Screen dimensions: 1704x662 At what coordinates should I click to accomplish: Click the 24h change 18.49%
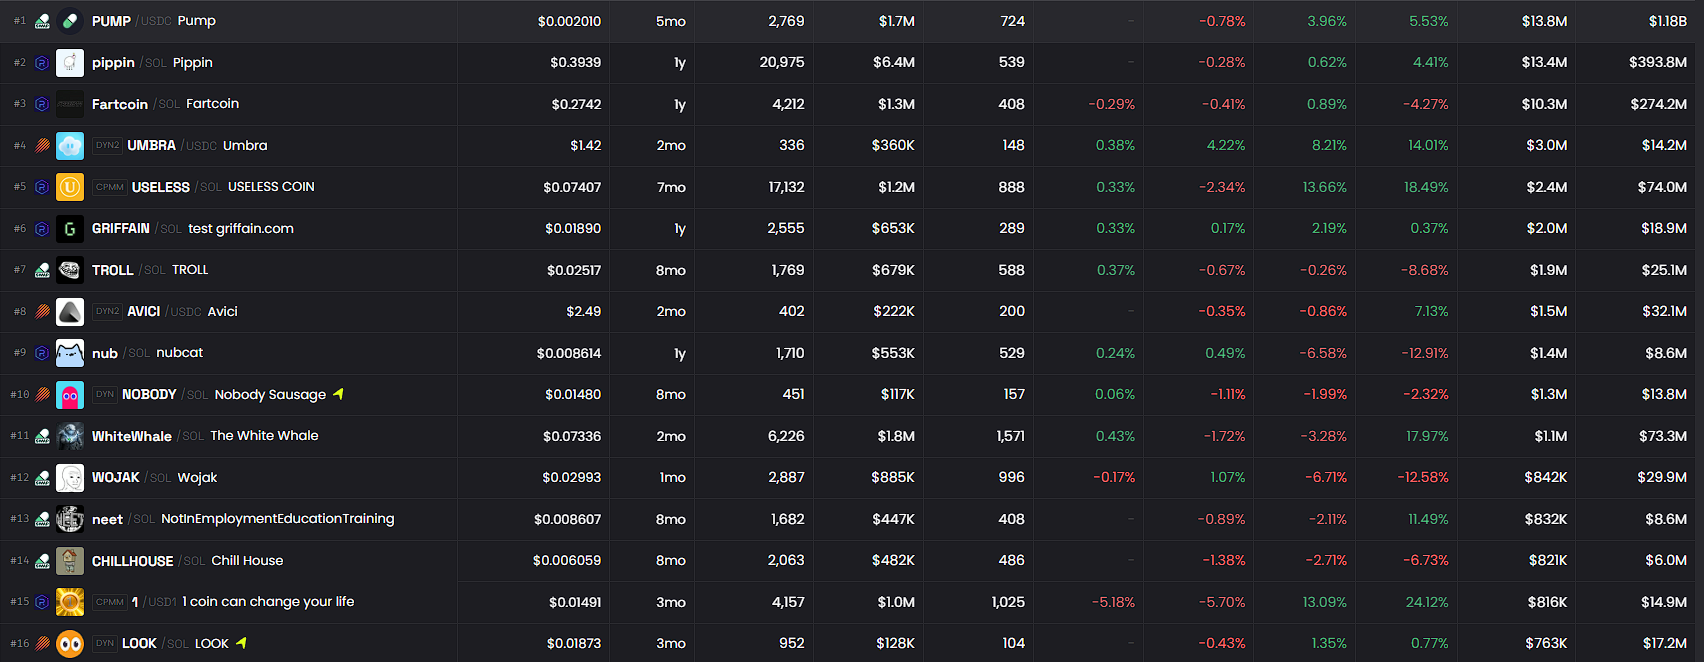tap(1426, 187)
